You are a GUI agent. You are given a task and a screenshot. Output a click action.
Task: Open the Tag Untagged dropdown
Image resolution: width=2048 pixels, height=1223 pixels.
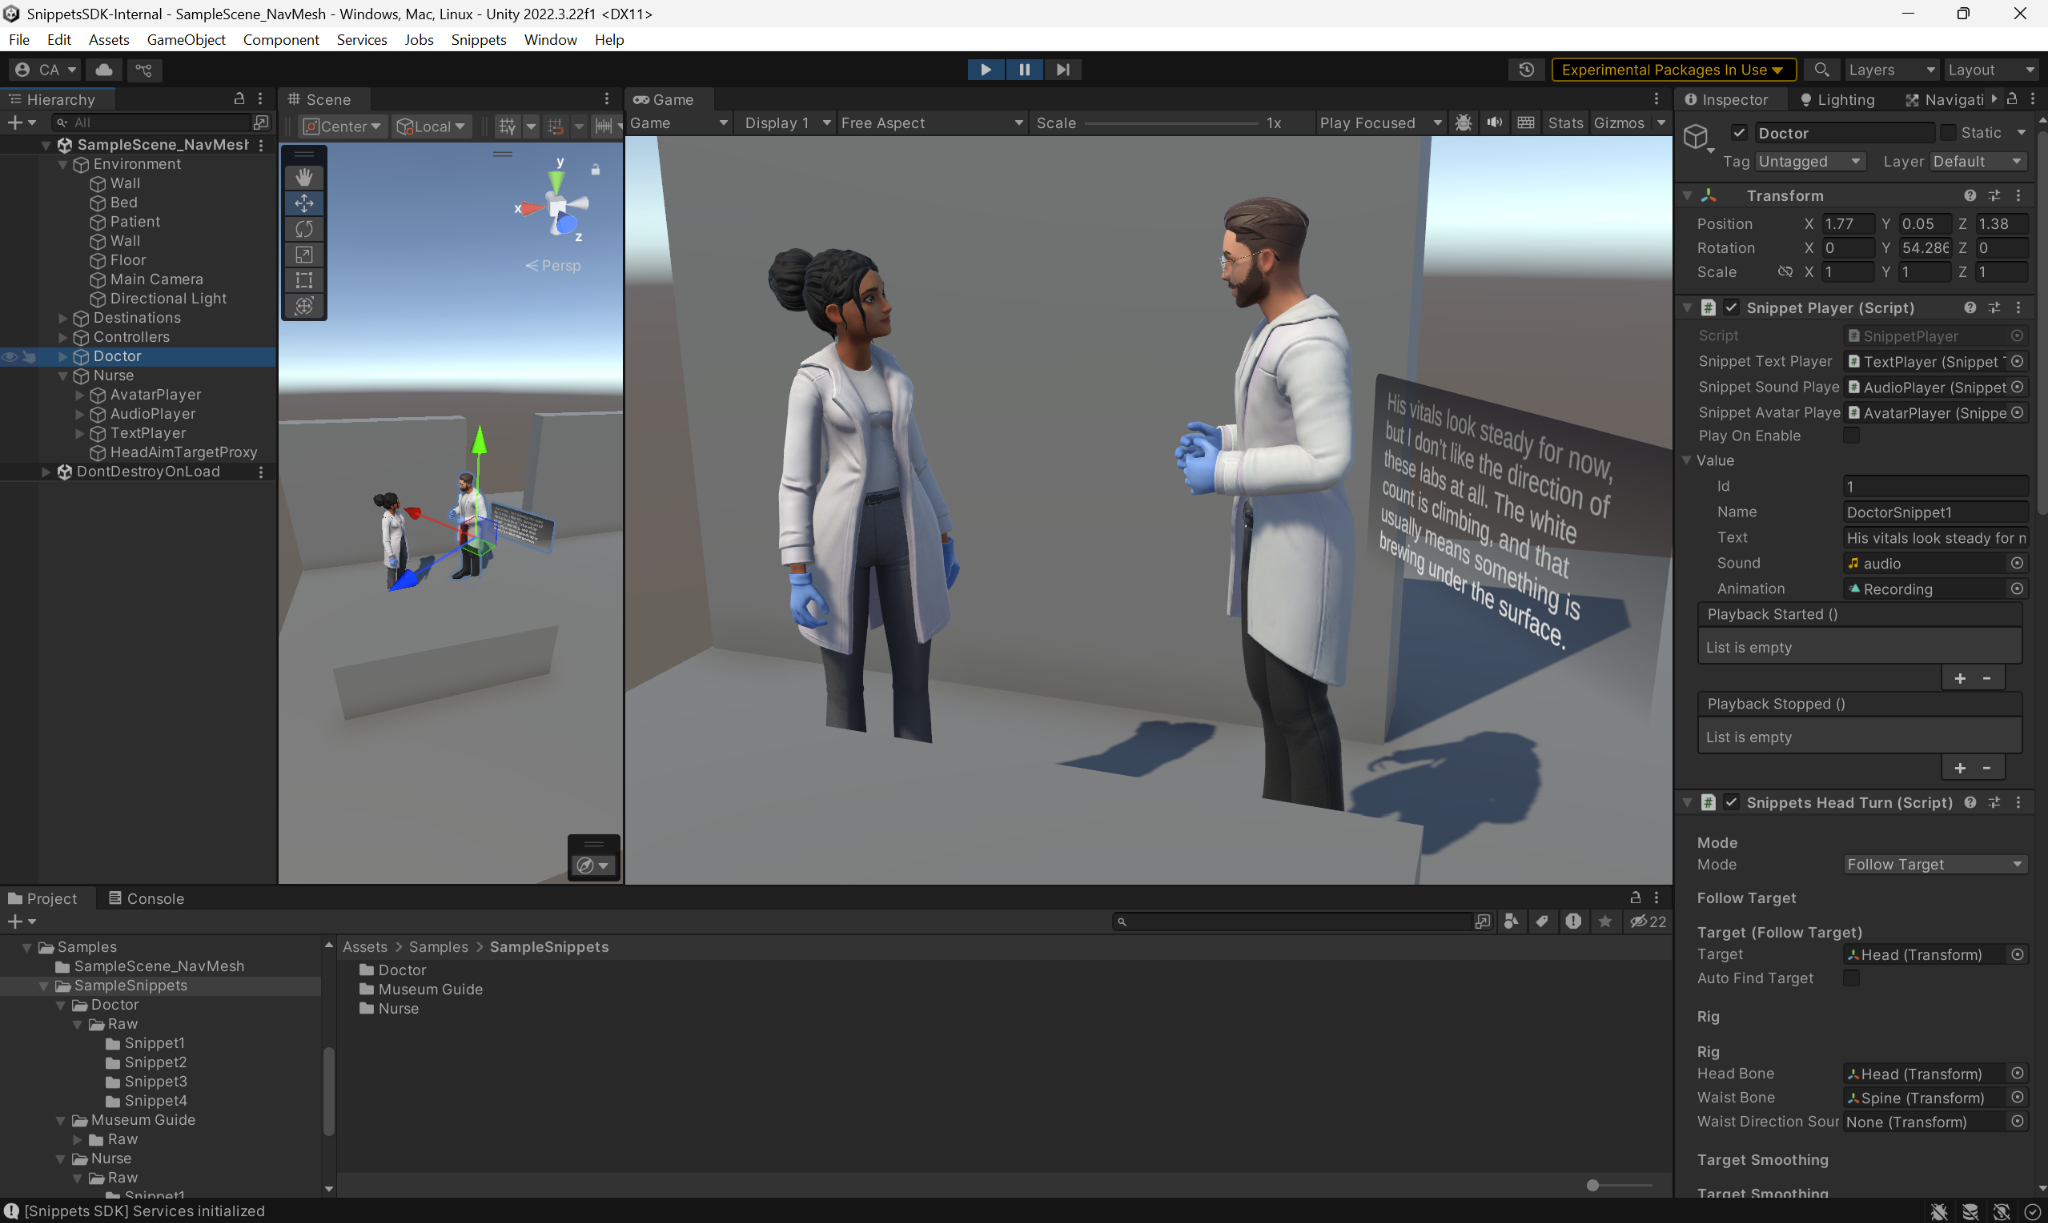pos(1810,161)
